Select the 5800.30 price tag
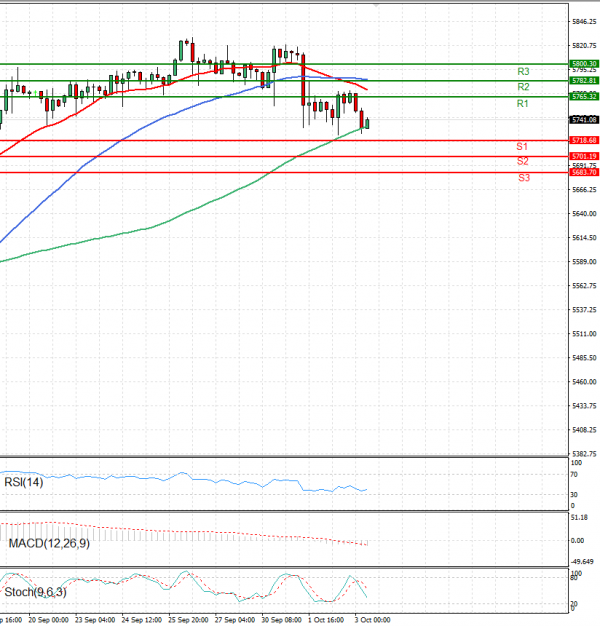Viewport: 600px width, 626px height. coord(584,64)
